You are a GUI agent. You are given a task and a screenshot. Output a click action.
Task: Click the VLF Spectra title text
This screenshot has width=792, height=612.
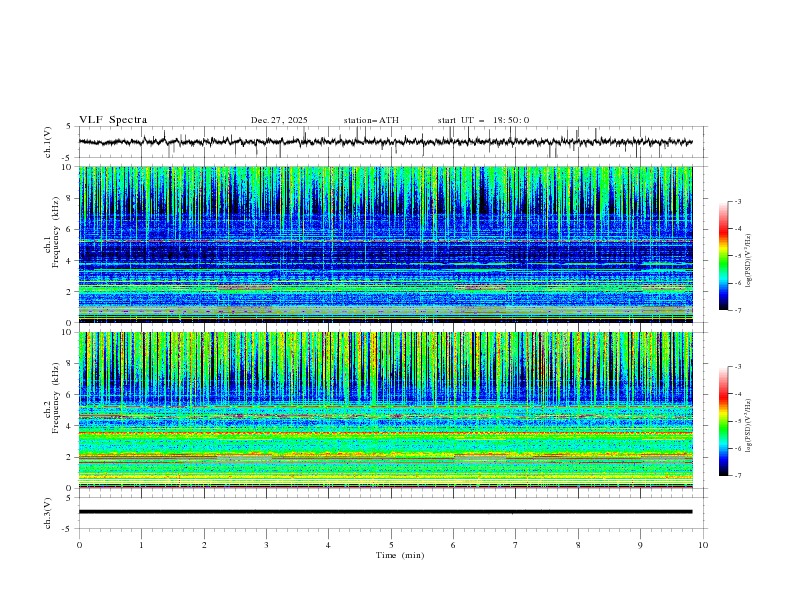pyautogui.click(x=113, y=120)
